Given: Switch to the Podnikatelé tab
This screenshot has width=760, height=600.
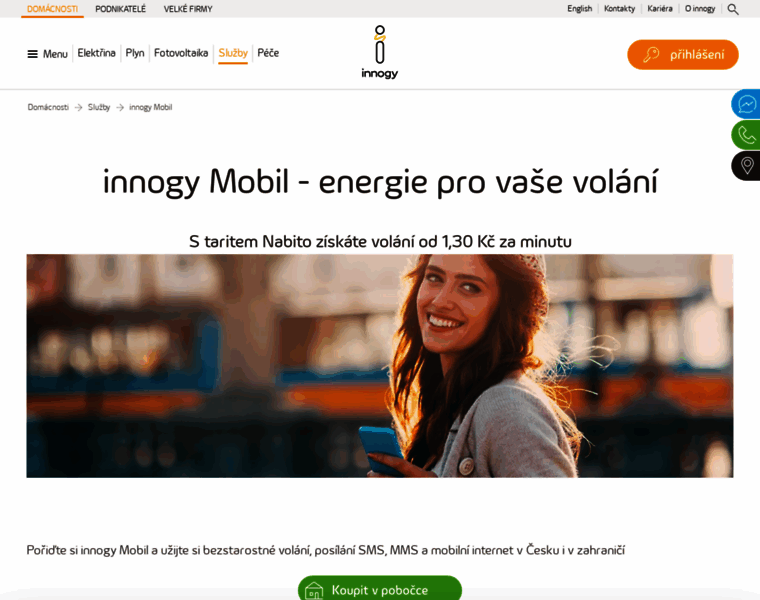Looking at the screenshot, I should pos(120,9).
